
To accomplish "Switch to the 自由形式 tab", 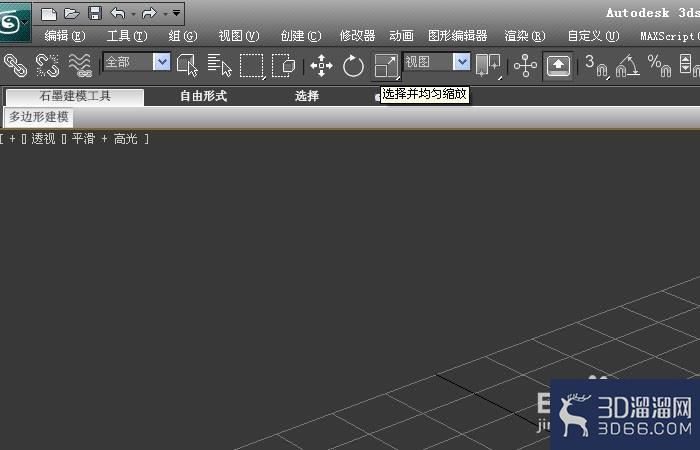I will pos(204,96).
